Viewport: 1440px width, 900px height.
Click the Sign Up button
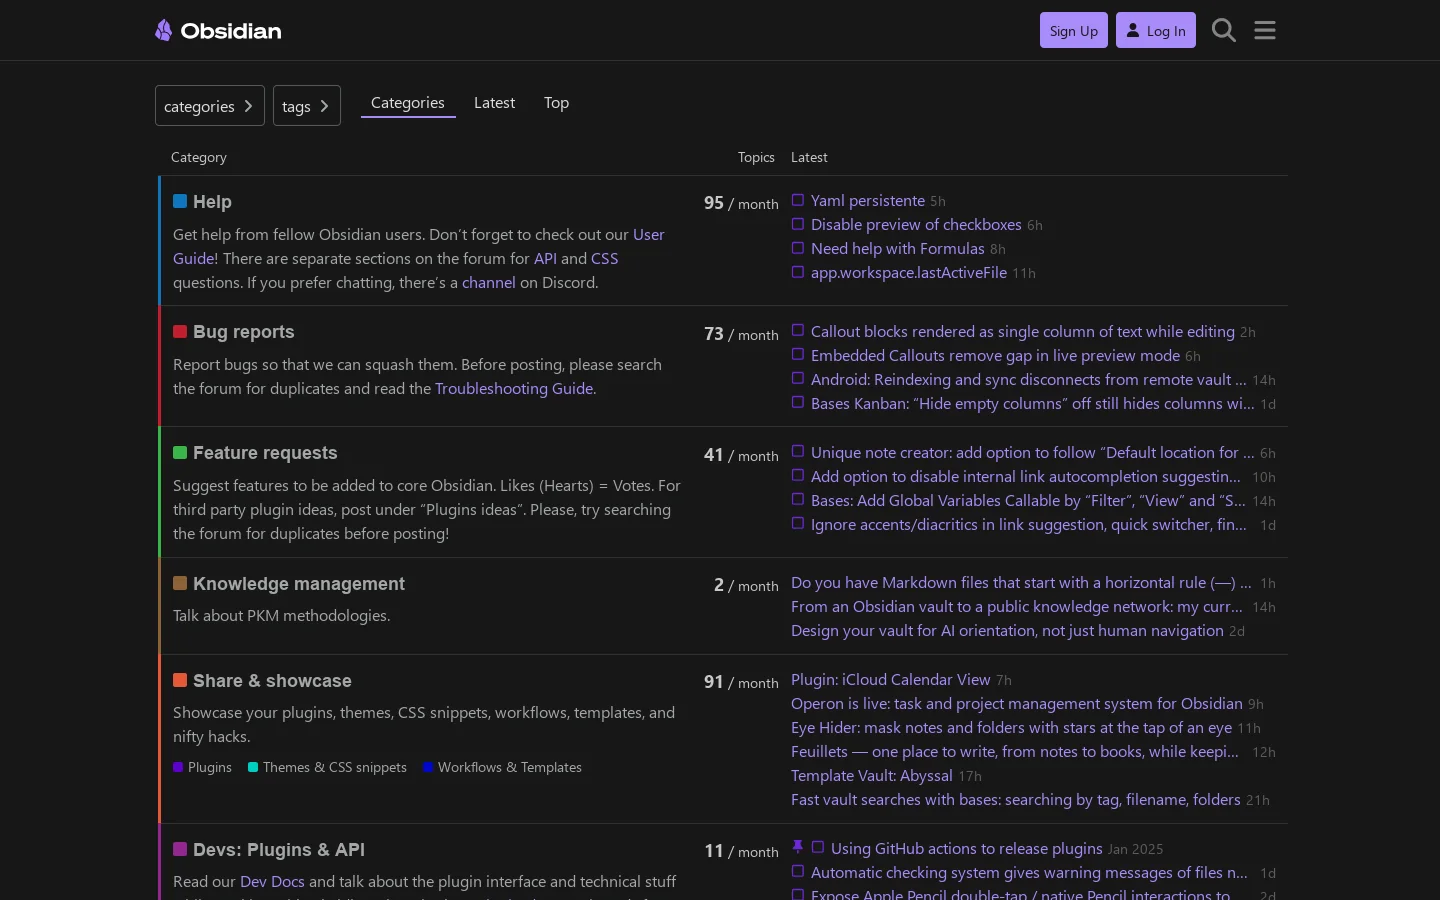click(x=1074, y=31)
